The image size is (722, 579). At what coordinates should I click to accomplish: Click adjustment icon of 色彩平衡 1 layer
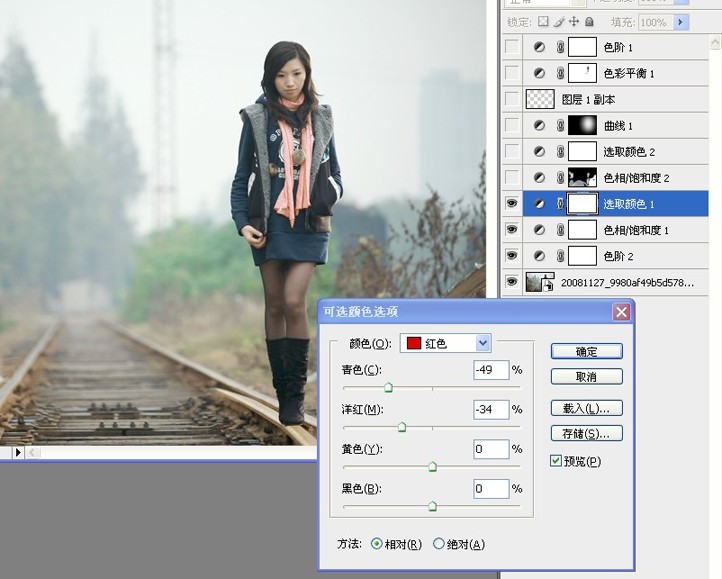coord(539,73)
